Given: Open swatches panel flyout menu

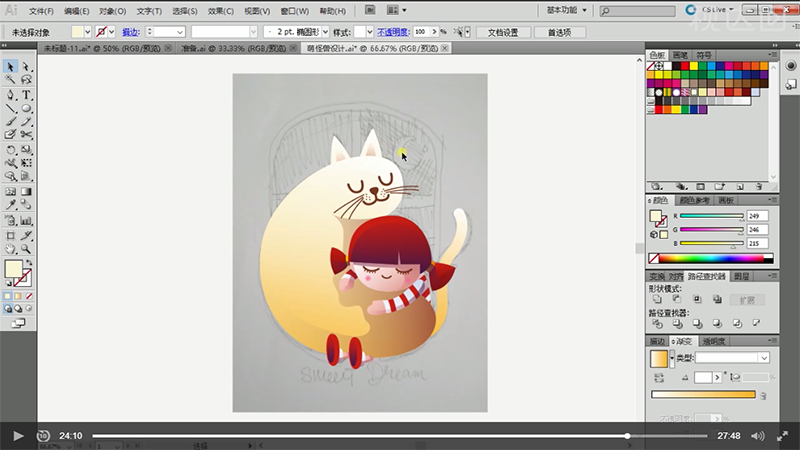Looking at the screenshot, I should [x=772, y=55].
